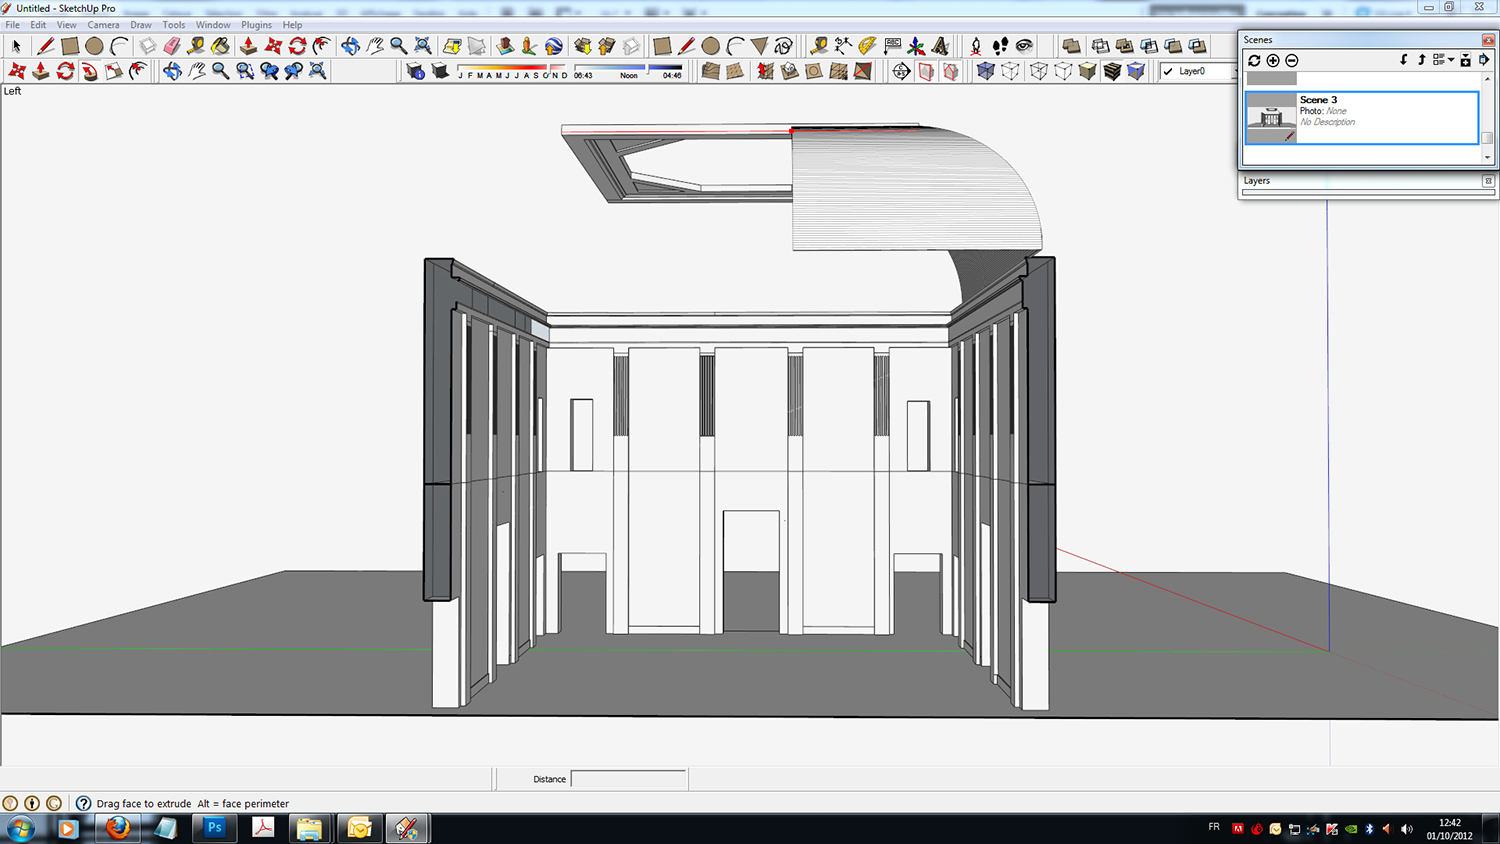Open the Layer0 layer dropdown
This screenshot has height=844, width=1500.
coord(1198,71)
